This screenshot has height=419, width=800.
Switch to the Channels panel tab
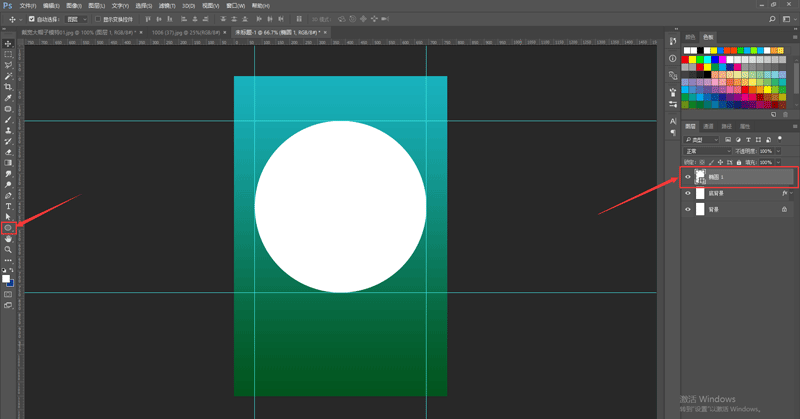click(708, 126)
